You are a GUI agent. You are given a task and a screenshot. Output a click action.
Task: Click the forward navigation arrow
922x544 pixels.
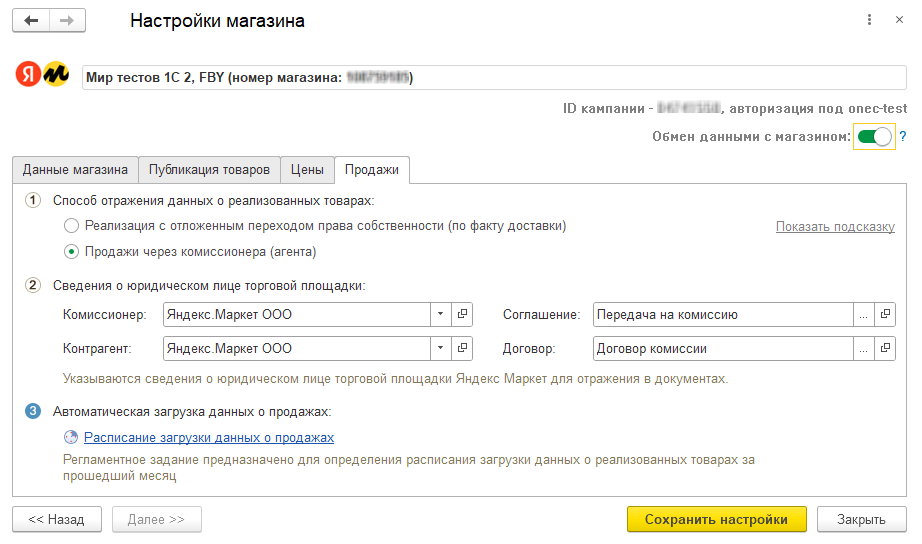pos(67,21)
